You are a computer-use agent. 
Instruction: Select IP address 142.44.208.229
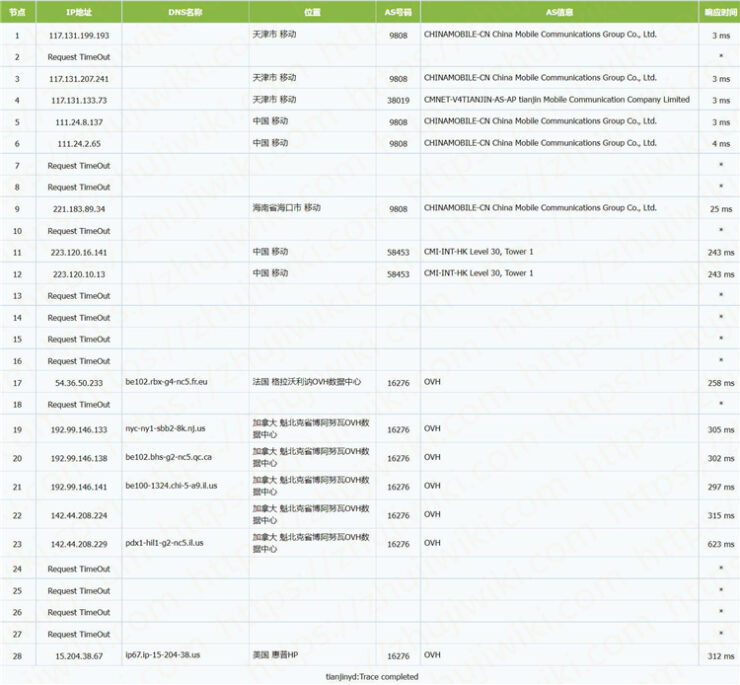point(79,544)
